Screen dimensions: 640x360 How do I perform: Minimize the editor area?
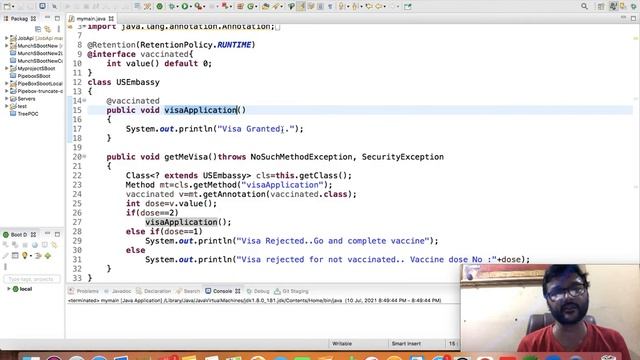(623, 18)
